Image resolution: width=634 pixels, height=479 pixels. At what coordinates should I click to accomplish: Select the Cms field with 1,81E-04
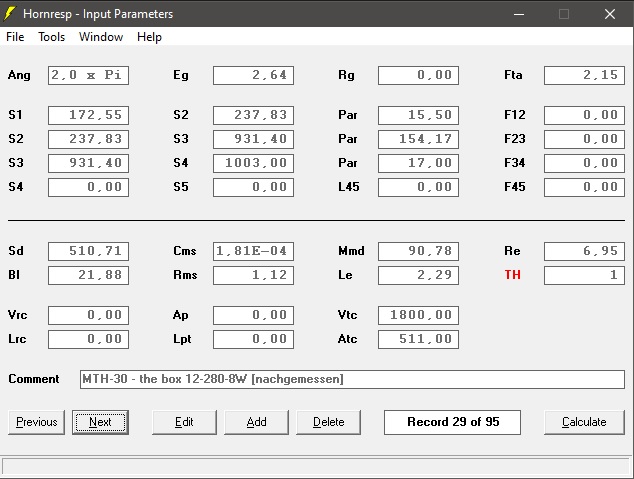point(254,251)
